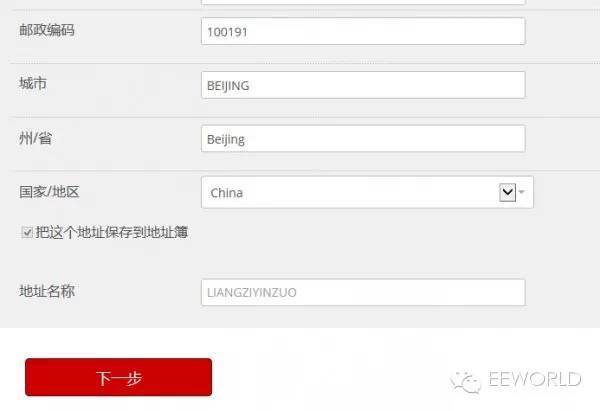The height and width of the screenshot is (411, 600).
Task: Focus the city field containing BEIJING
Action: point(363,85)
